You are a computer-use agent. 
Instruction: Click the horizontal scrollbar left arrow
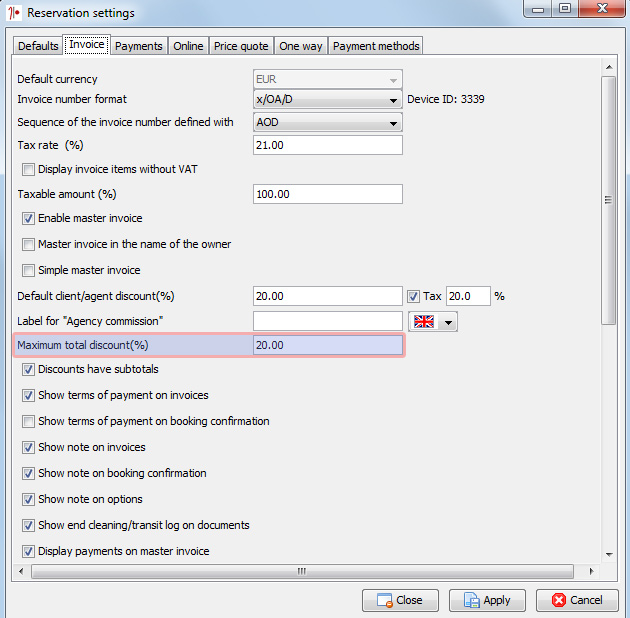[x=21, y=571]
